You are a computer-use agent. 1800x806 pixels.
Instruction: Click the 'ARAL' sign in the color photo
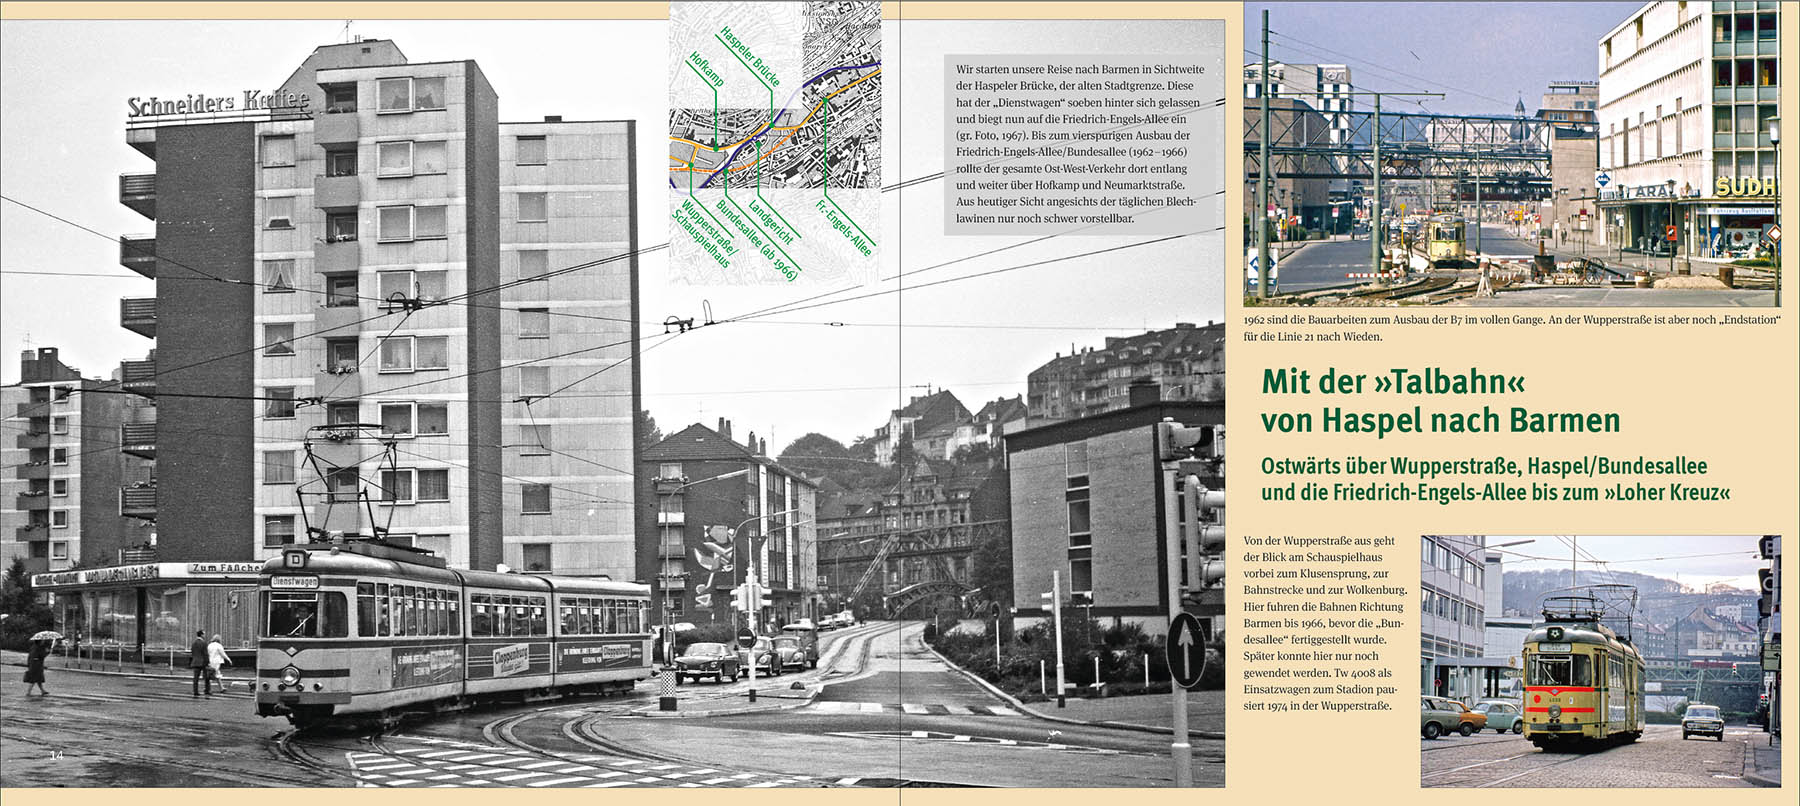(1654, 191)
